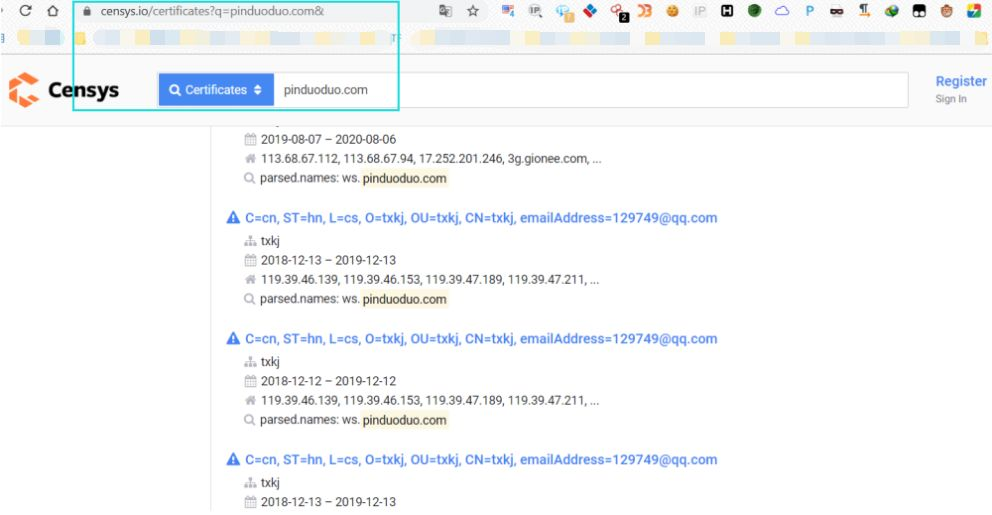Viewport: 992px width, 515px height.
Task: Open the IP lookup magnifier extension
Action: tap(535, 11)
